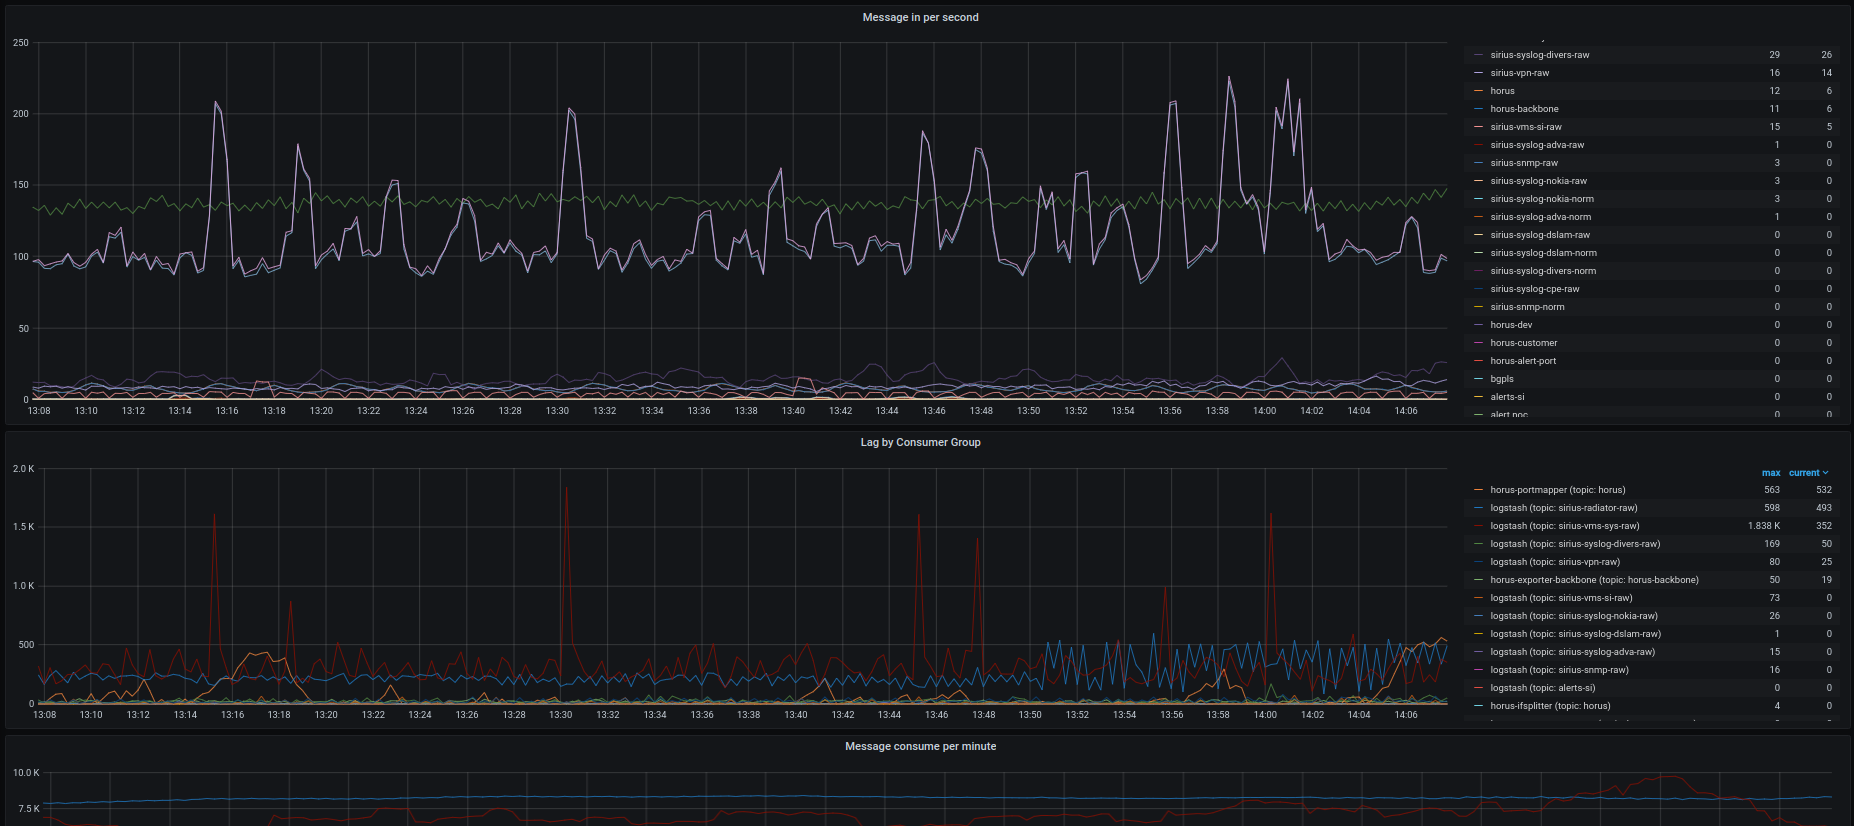
Task: Select horus-customer legend entry
Action: tap(1523, 343)
